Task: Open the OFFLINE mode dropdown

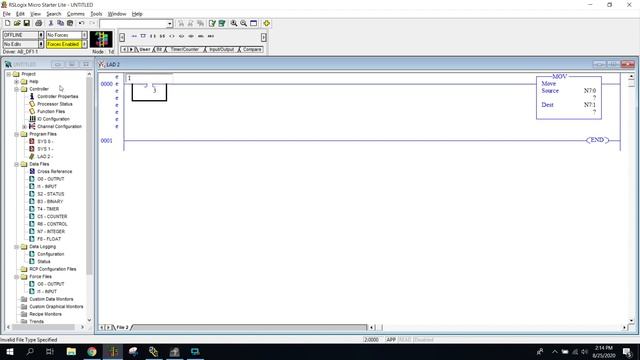Action: pyautogui.click(x=41, y=35)
